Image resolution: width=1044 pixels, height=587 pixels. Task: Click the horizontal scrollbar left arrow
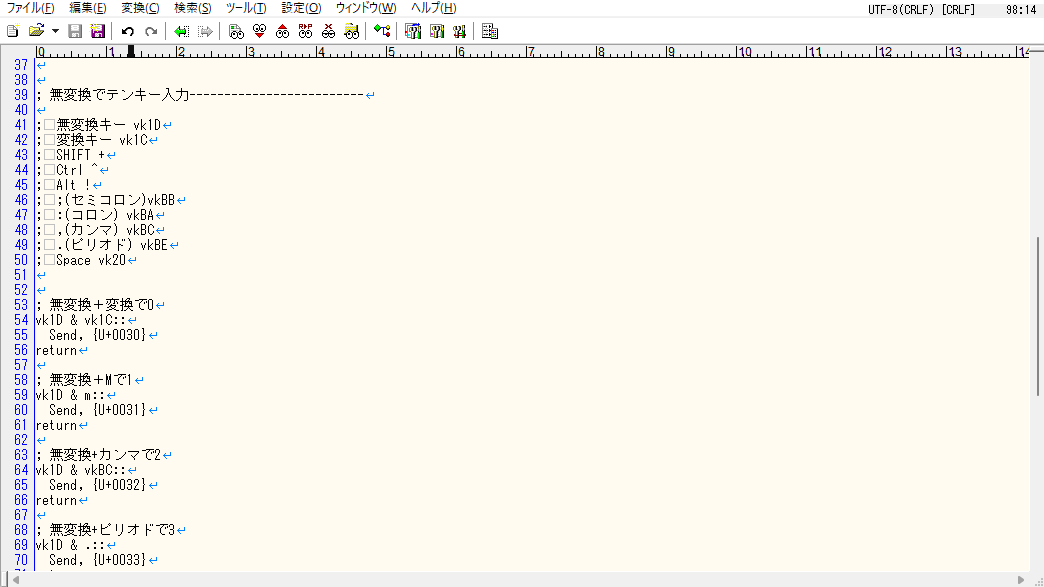pos(16,580)
